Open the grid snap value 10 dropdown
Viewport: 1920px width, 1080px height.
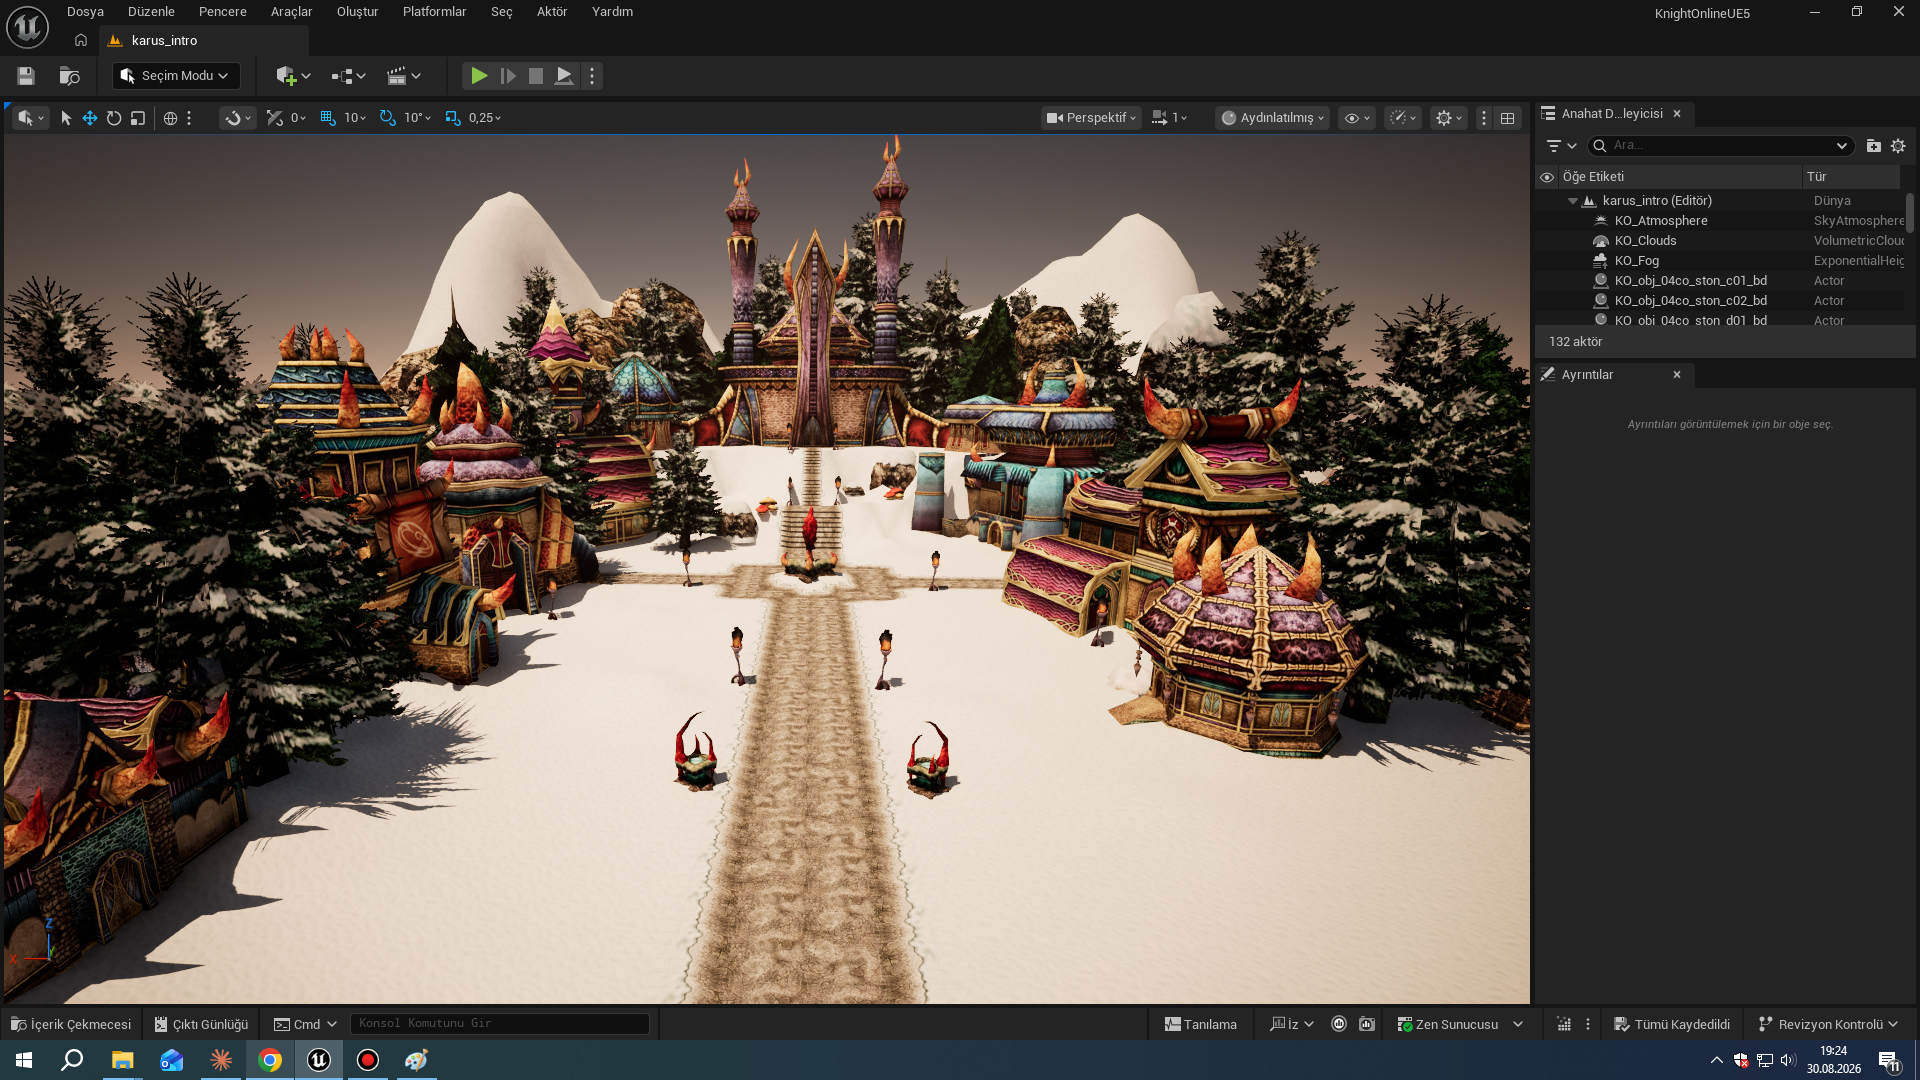click(355, 118)
